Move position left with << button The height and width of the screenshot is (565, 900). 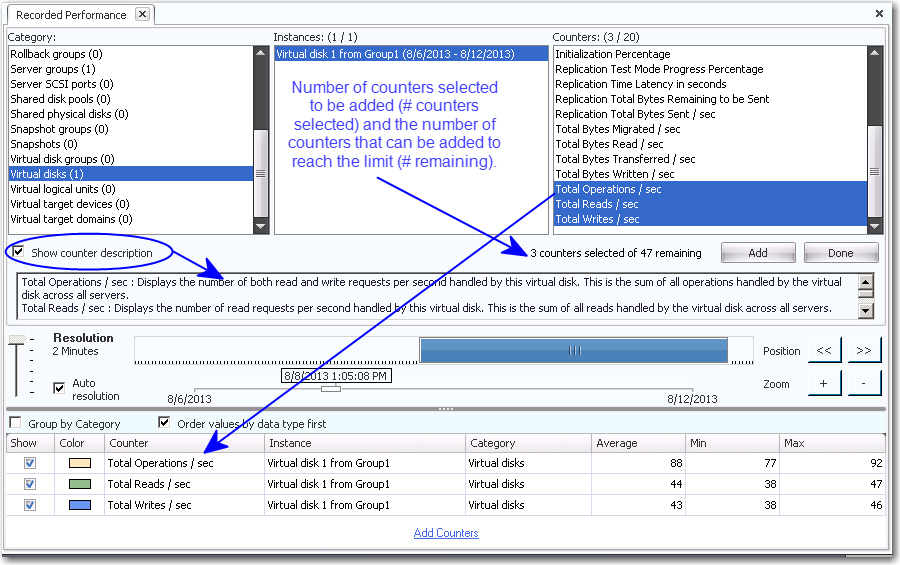[824, 350]
